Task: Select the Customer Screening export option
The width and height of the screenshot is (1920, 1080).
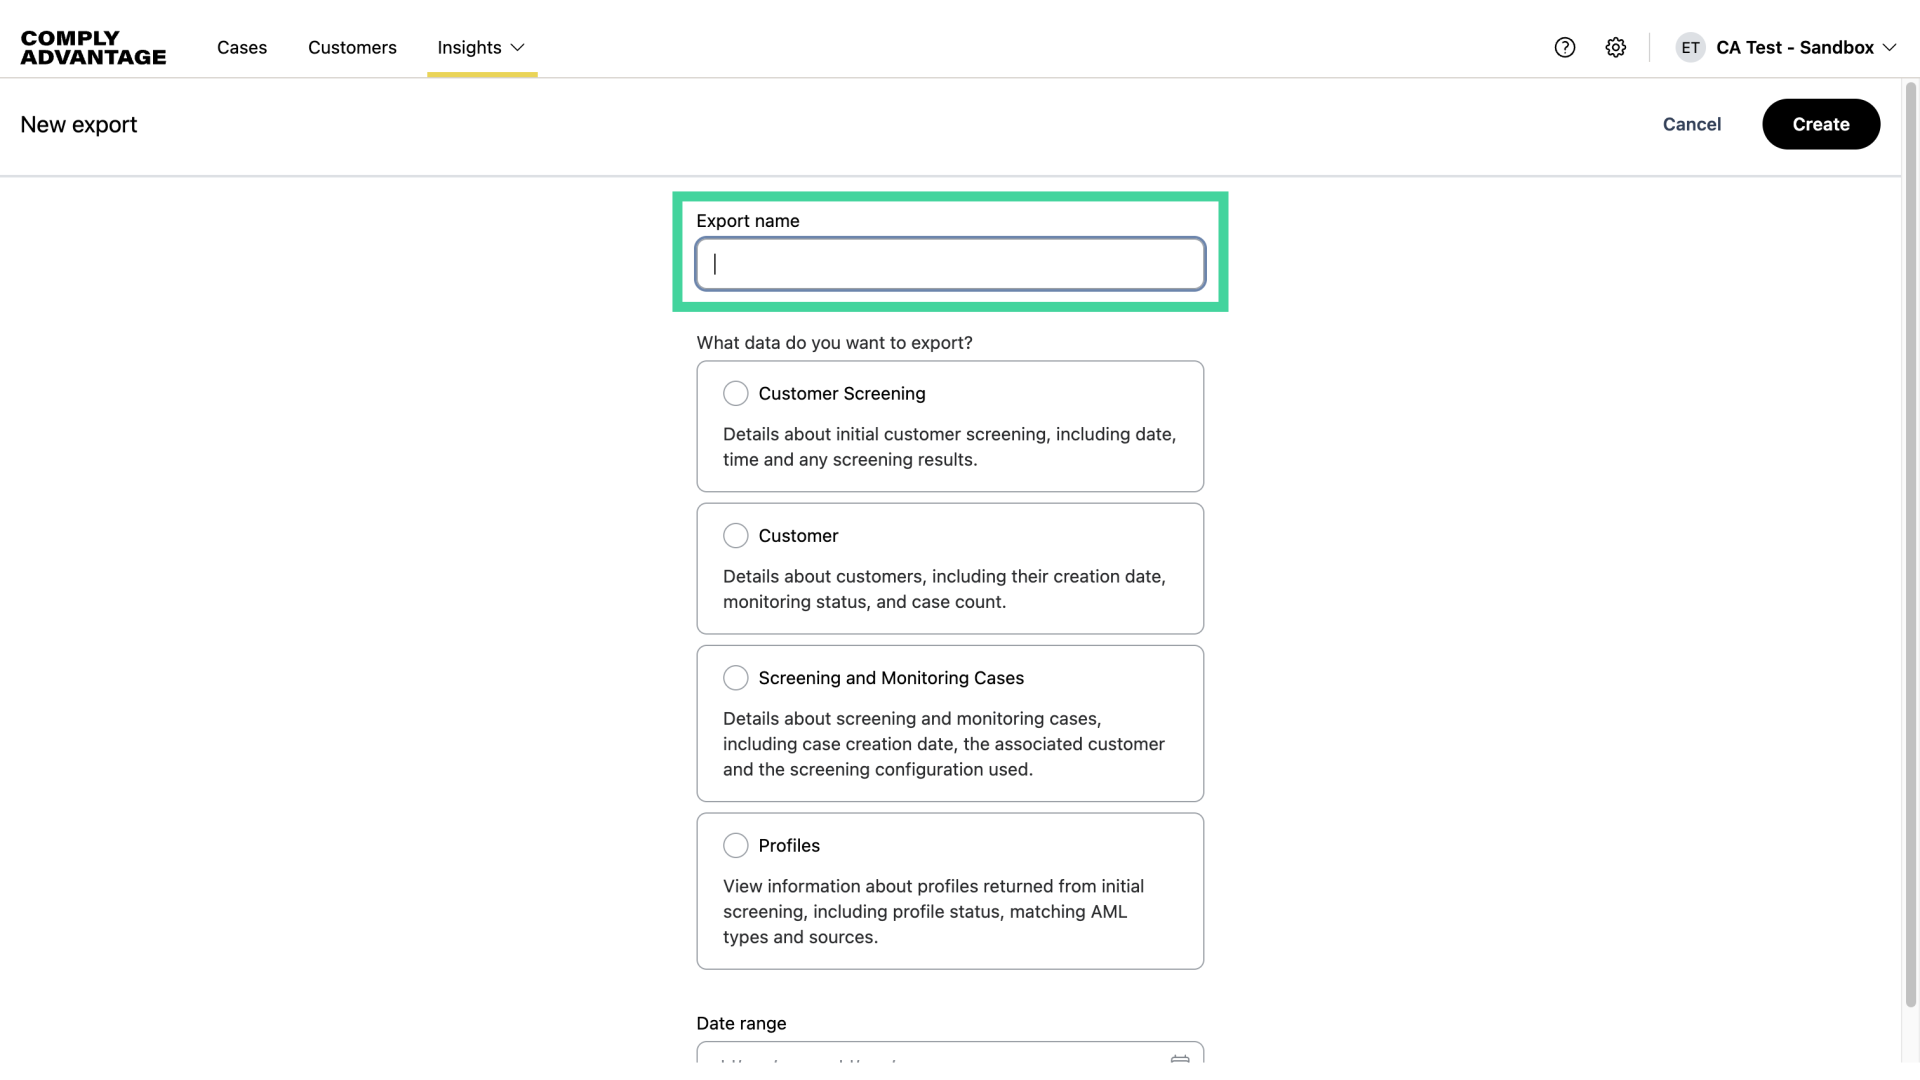Action: (x=735, y=393)
